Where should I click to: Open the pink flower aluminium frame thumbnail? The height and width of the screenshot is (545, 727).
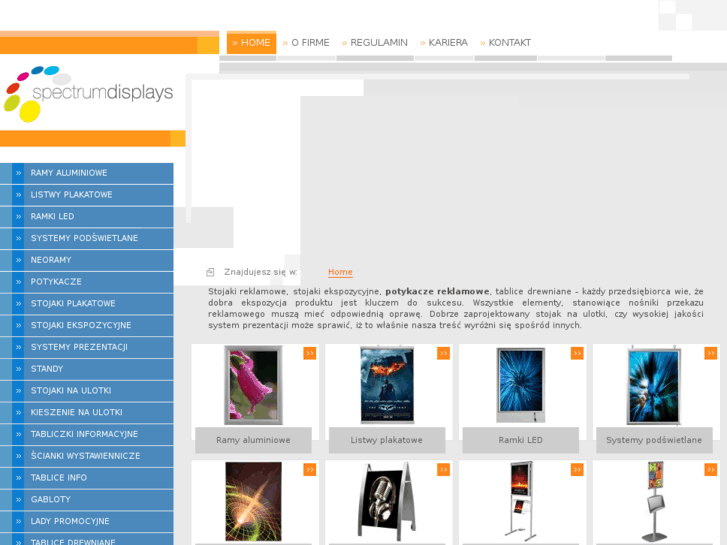[253, 385]
